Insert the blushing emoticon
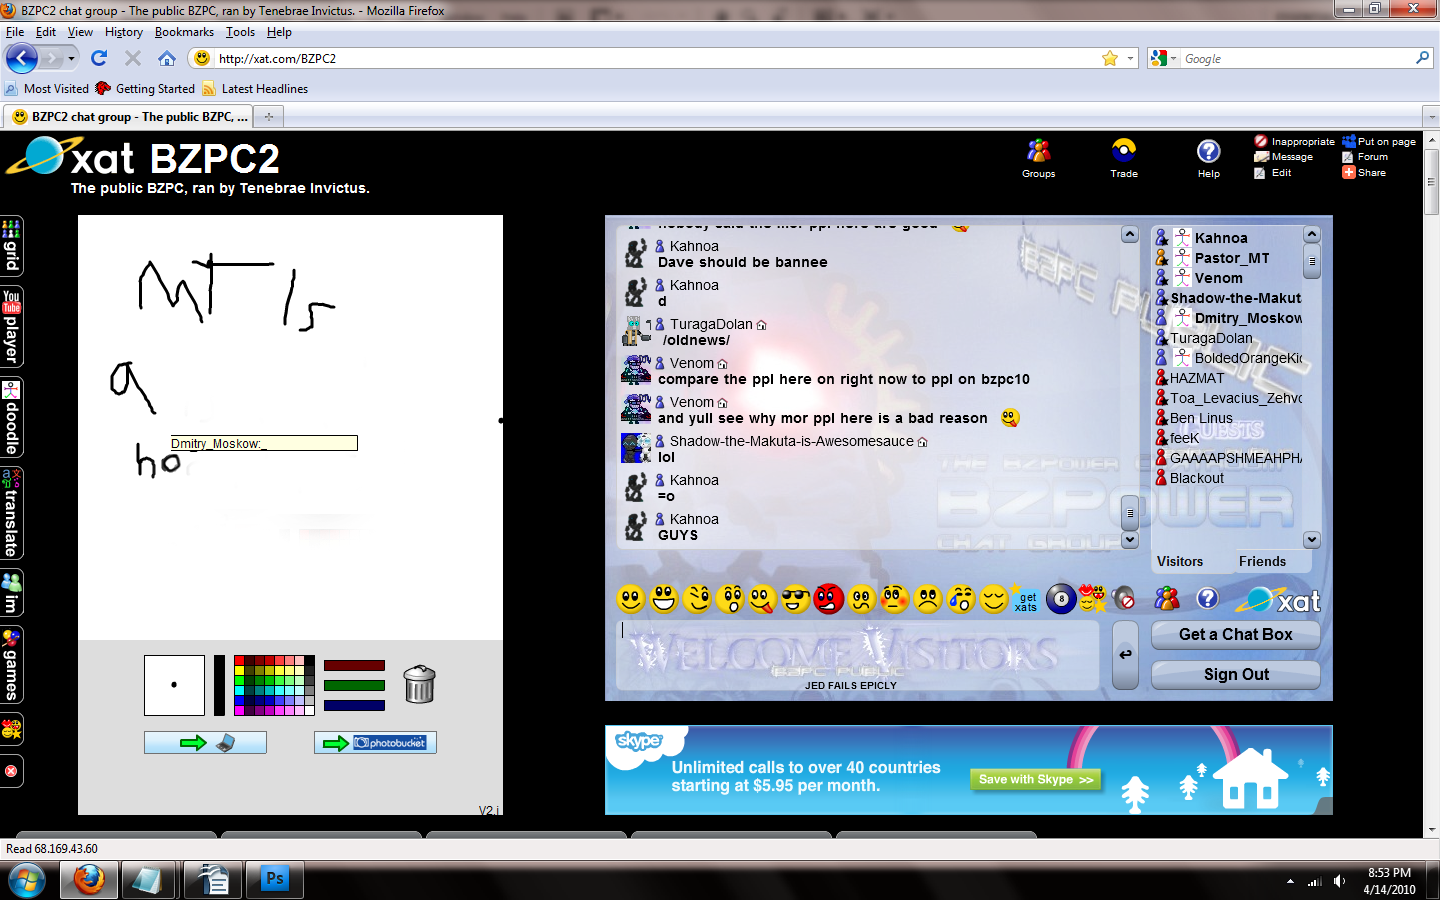 point(895,599)
